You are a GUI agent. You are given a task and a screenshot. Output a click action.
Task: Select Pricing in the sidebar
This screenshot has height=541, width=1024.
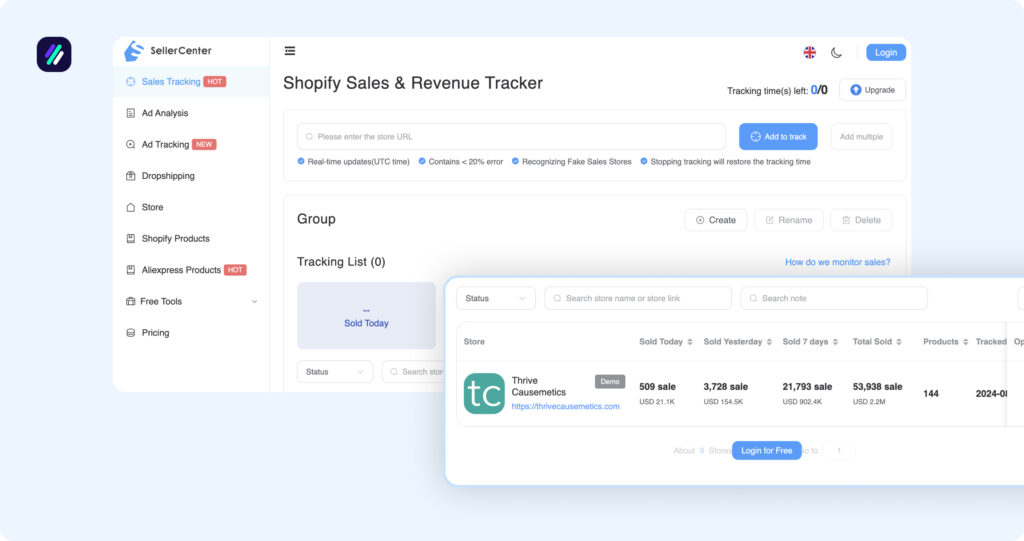(x=155, y=333)
